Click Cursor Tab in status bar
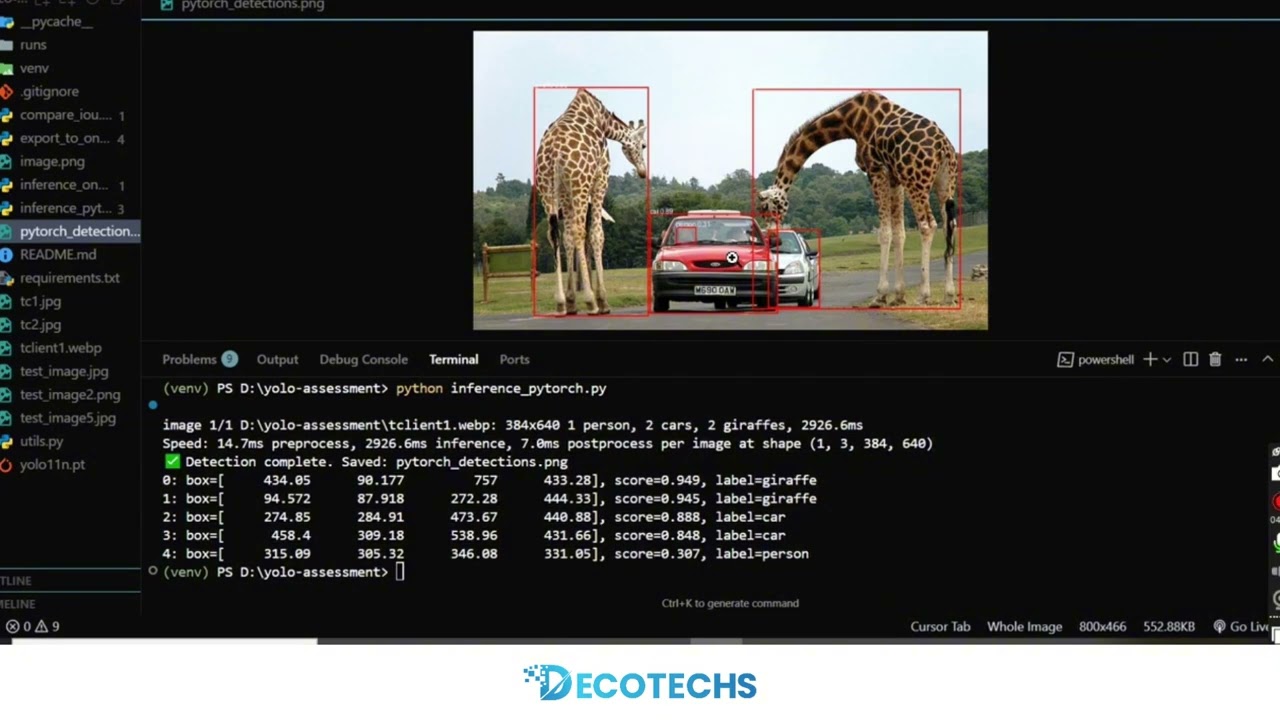Screen dimensions: 1280x720 coord(940,626)
